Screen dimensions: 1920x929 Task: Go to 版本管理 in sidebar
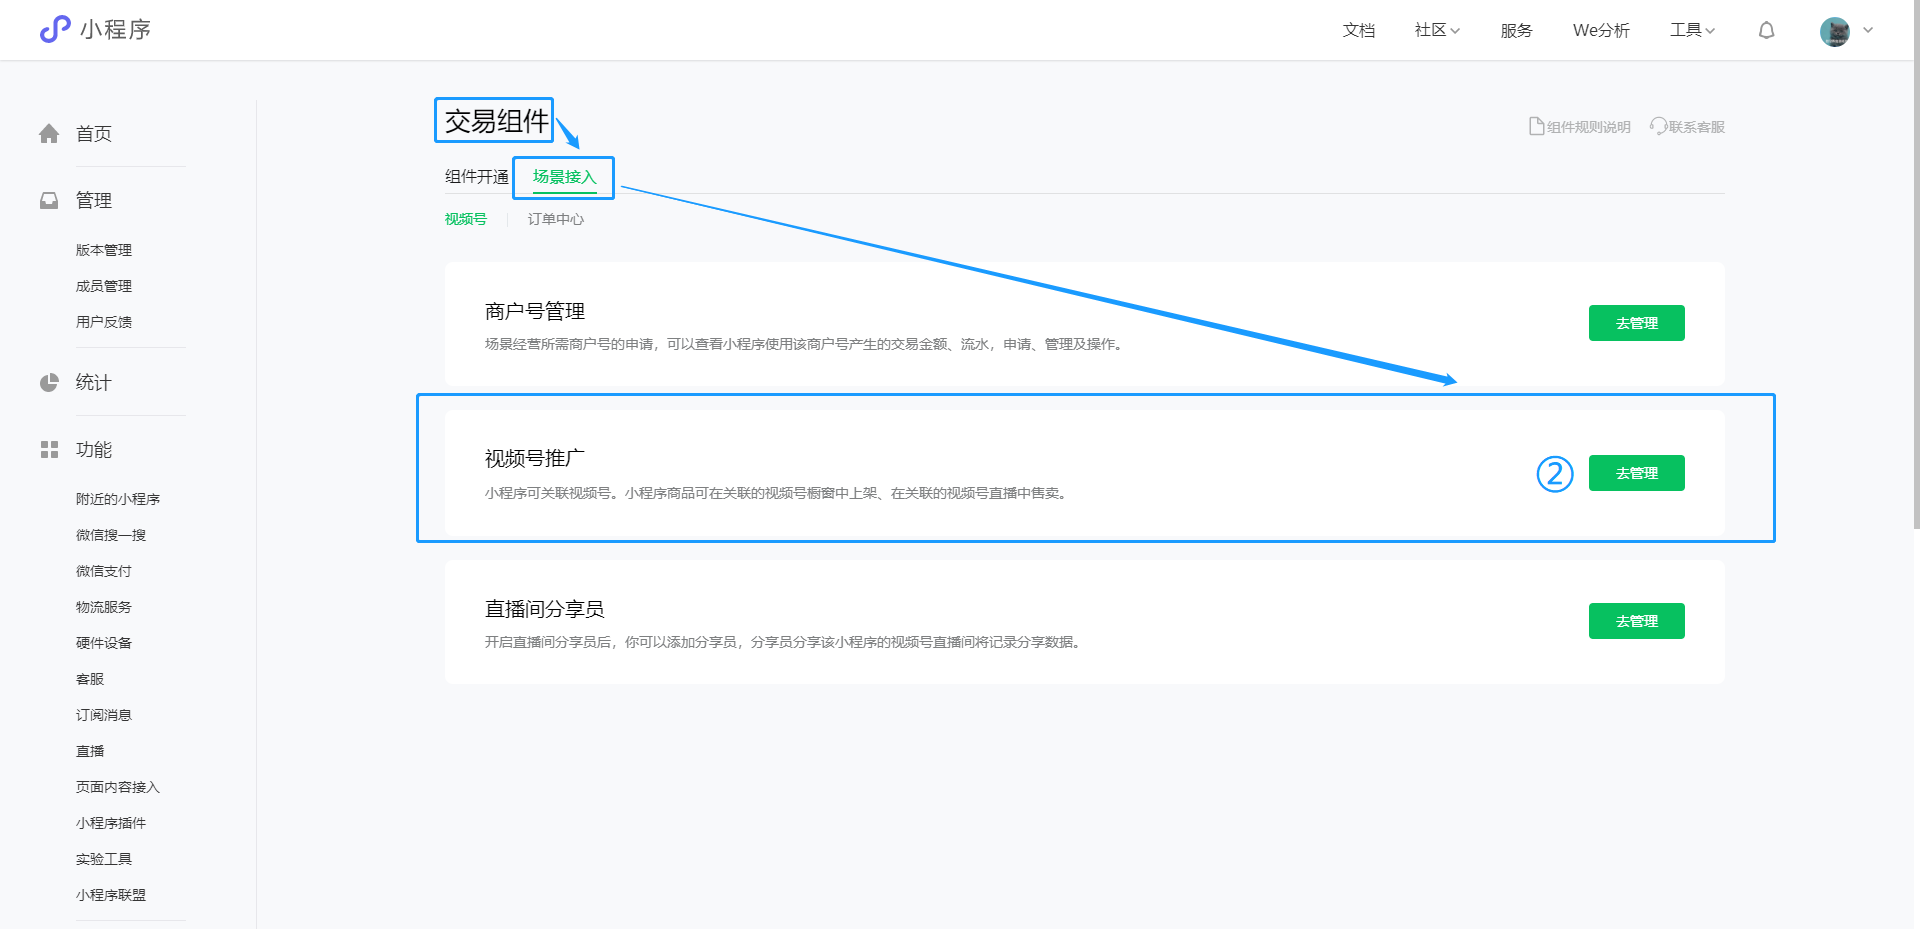point(104,250)
